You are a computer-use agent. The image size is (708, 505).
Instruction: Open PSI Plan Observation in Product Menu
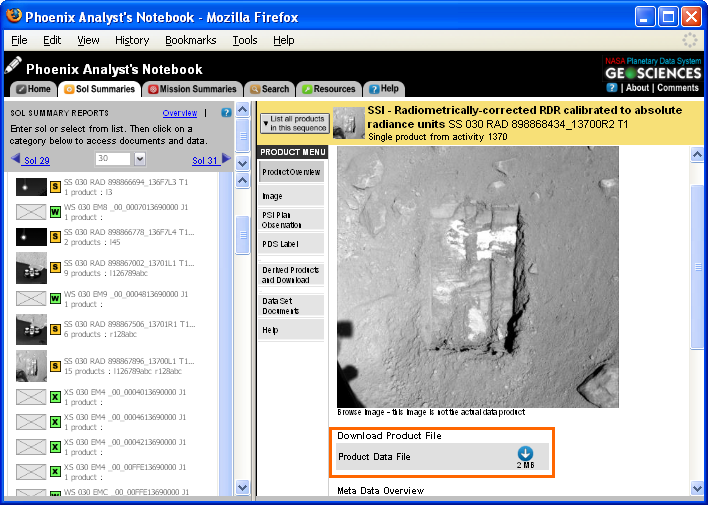(291, 220)
